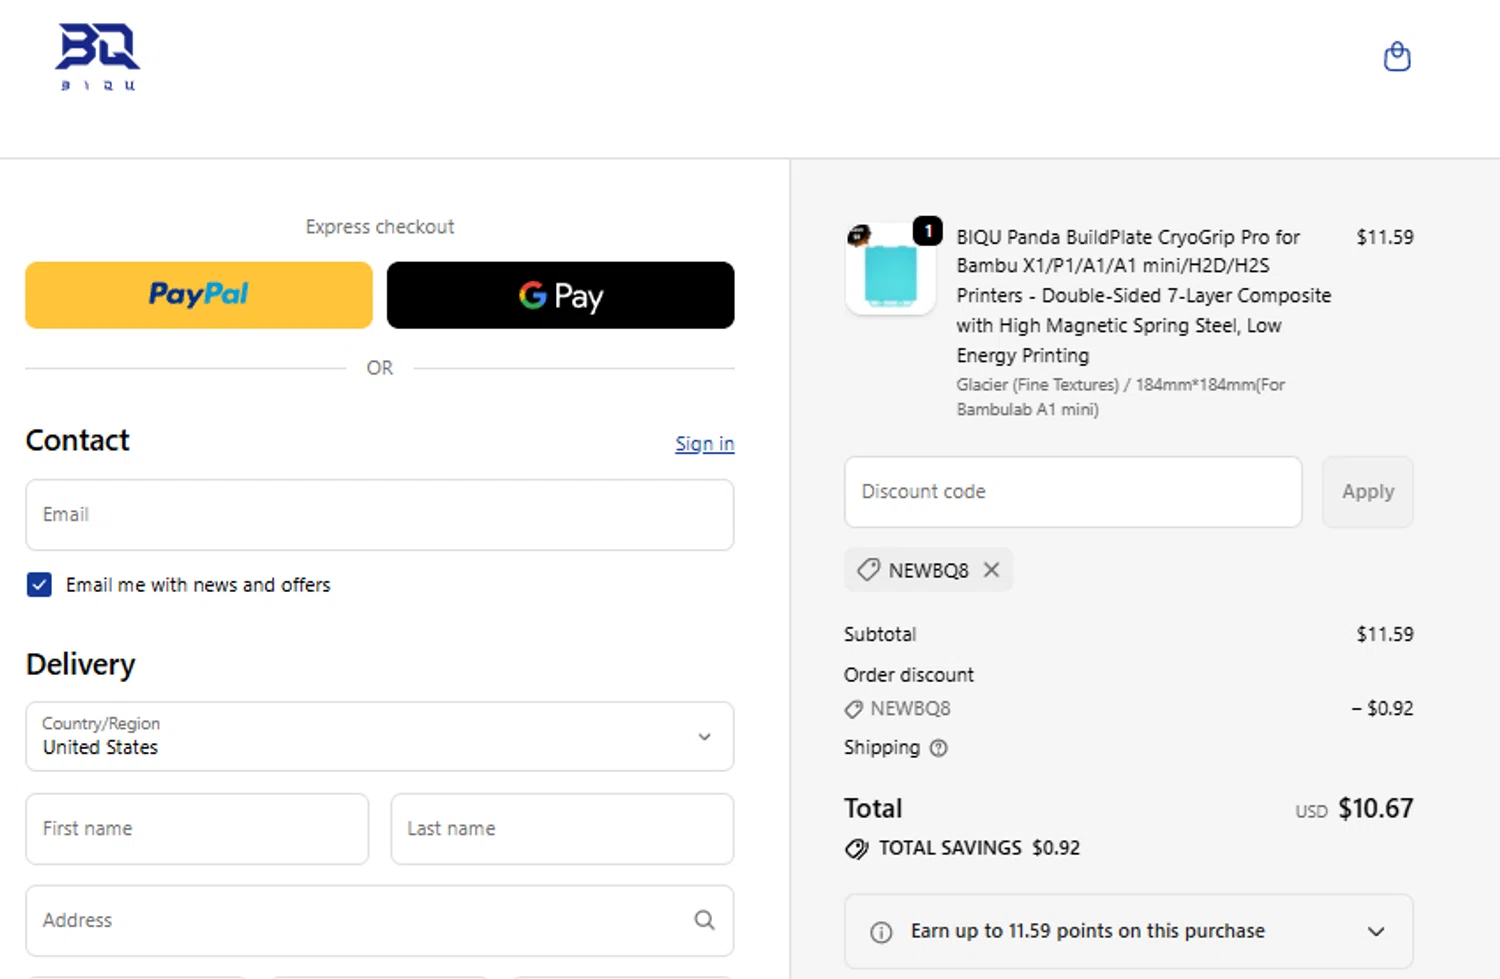1500x979 pixels.
Task: Click the First name field
Action: 197,829
